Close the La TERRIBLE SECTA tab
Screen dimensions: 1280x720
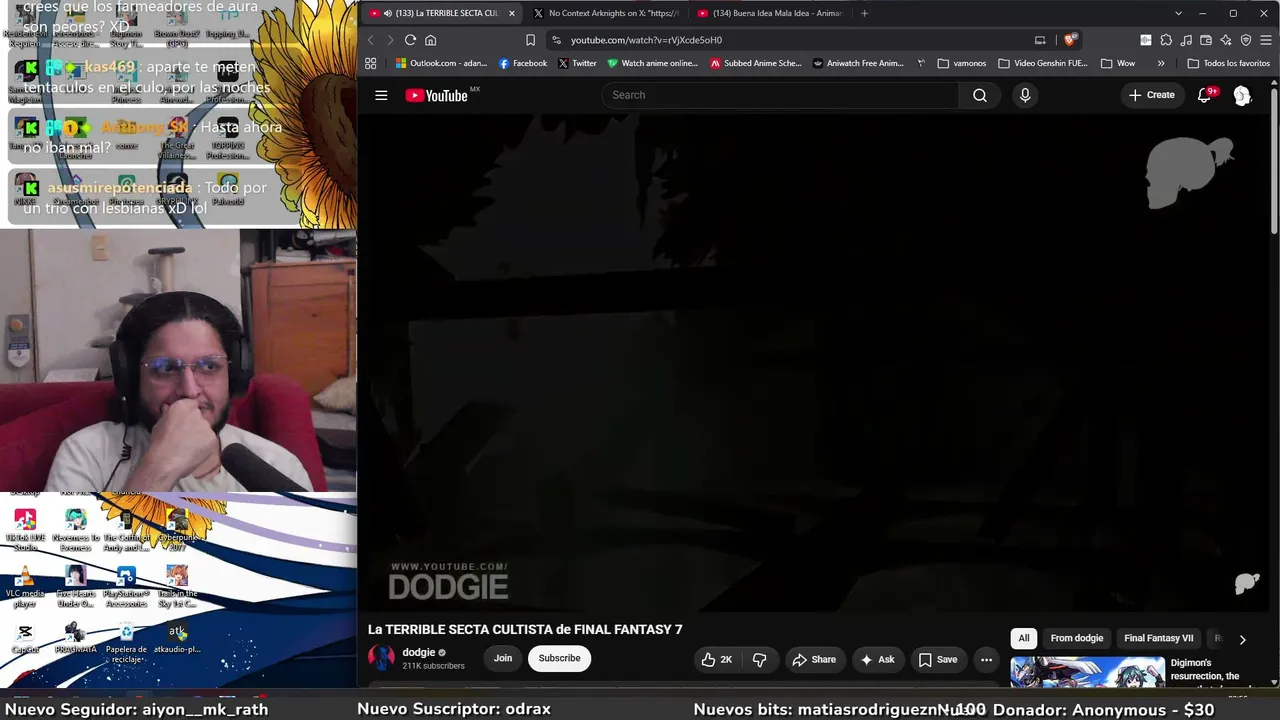[512, 13]
